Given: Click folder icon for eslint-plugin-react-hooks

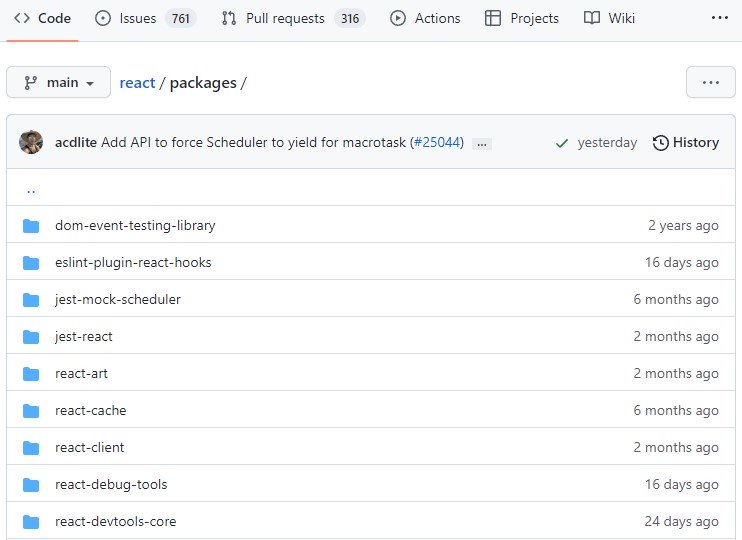Looking at the screenshot, I should [31, 263].
